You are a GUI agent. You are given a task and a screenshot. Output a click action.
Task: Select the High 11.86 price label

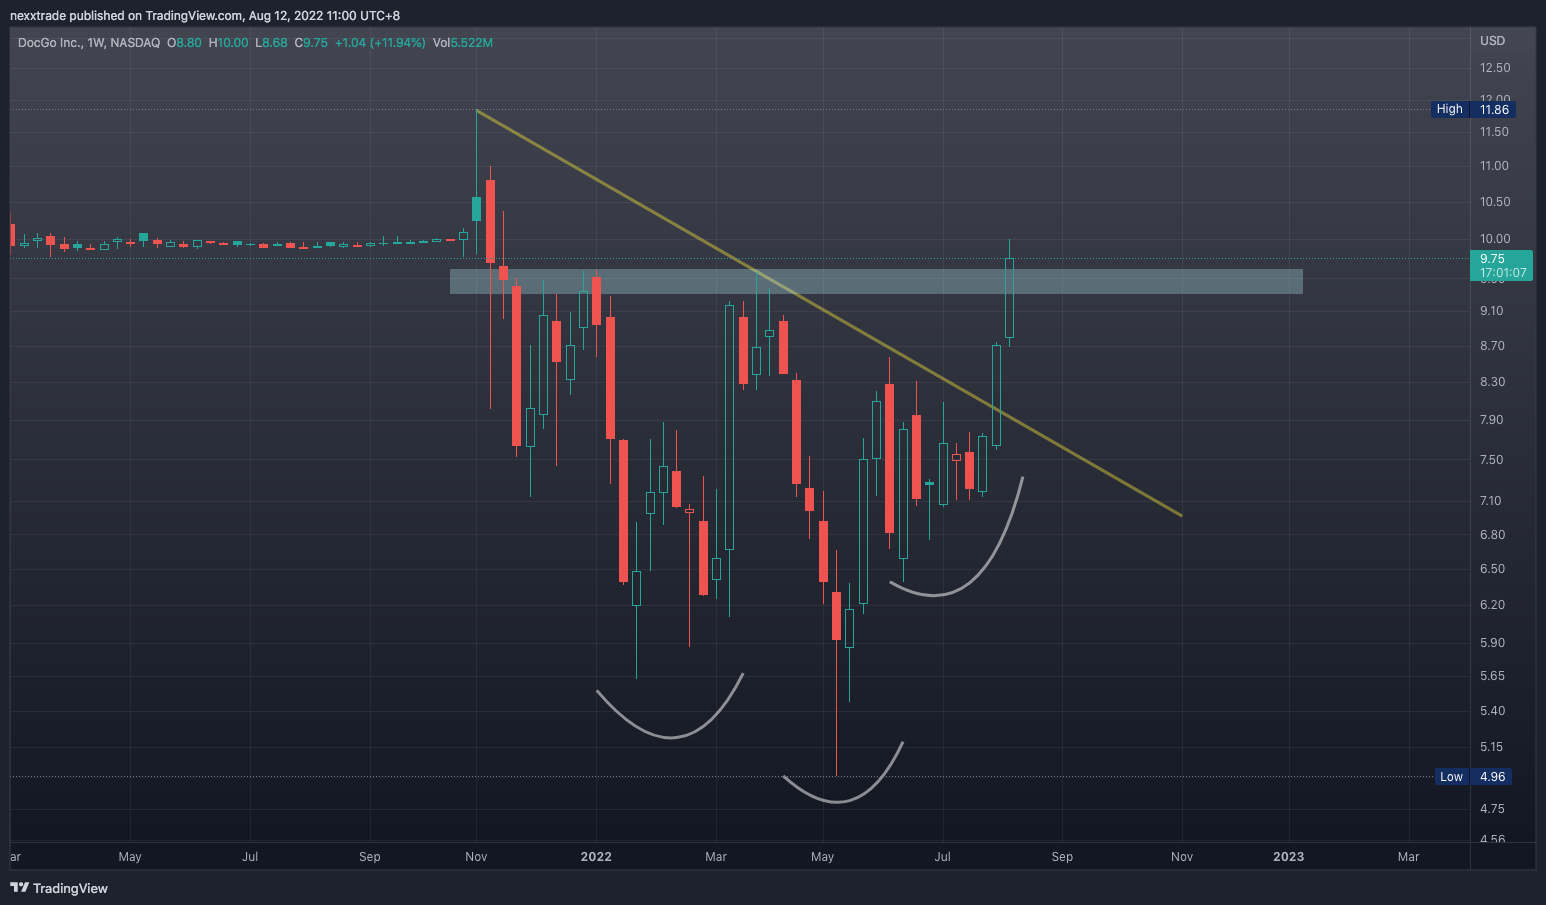[x=1473, y=109]
